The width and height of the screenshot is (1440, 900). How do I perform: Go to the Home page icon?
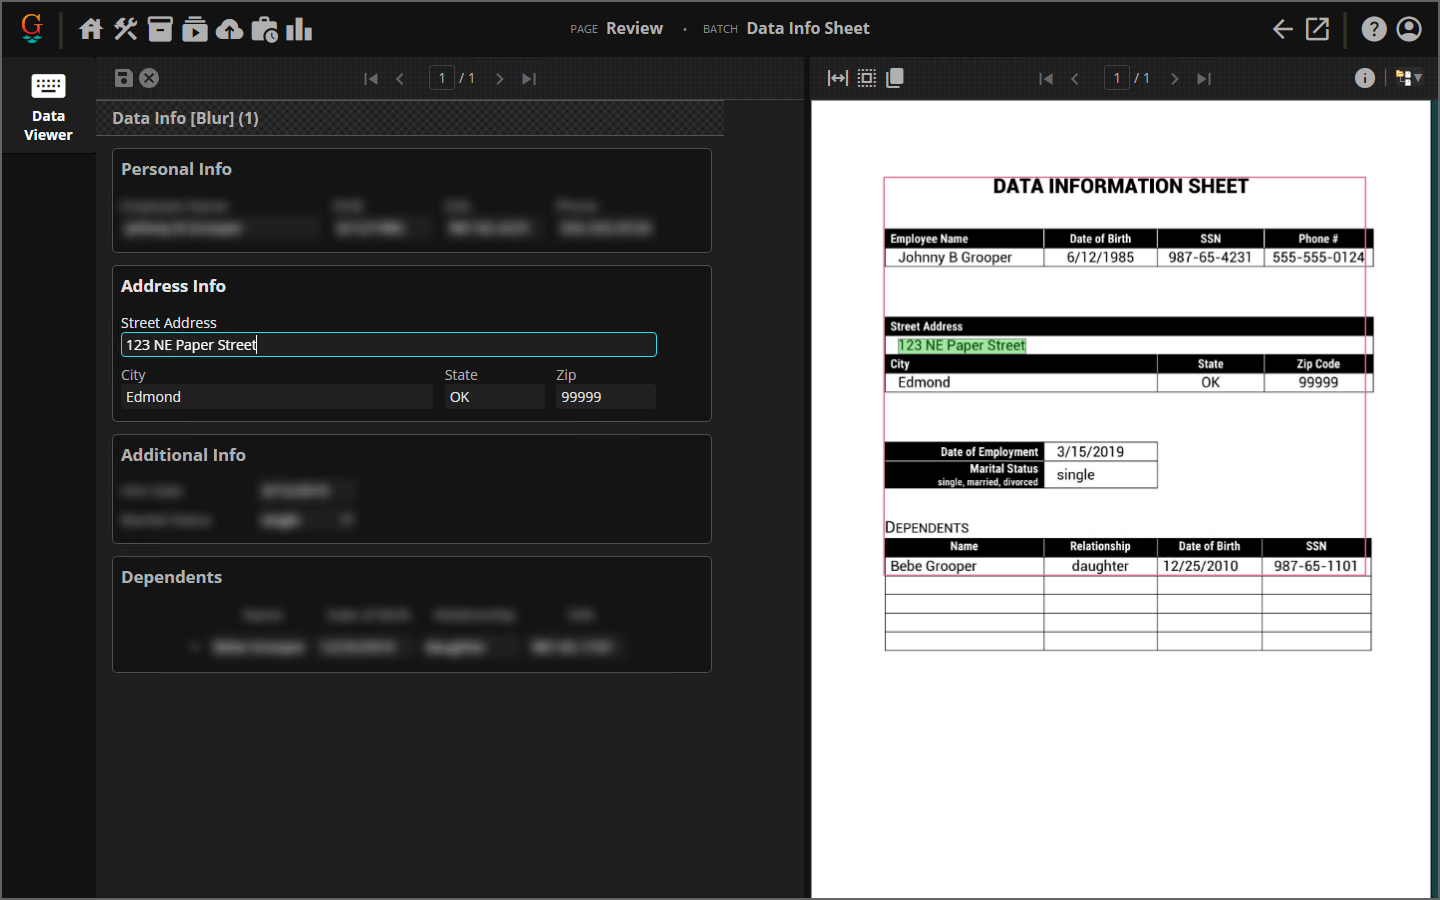pos(91,29)
